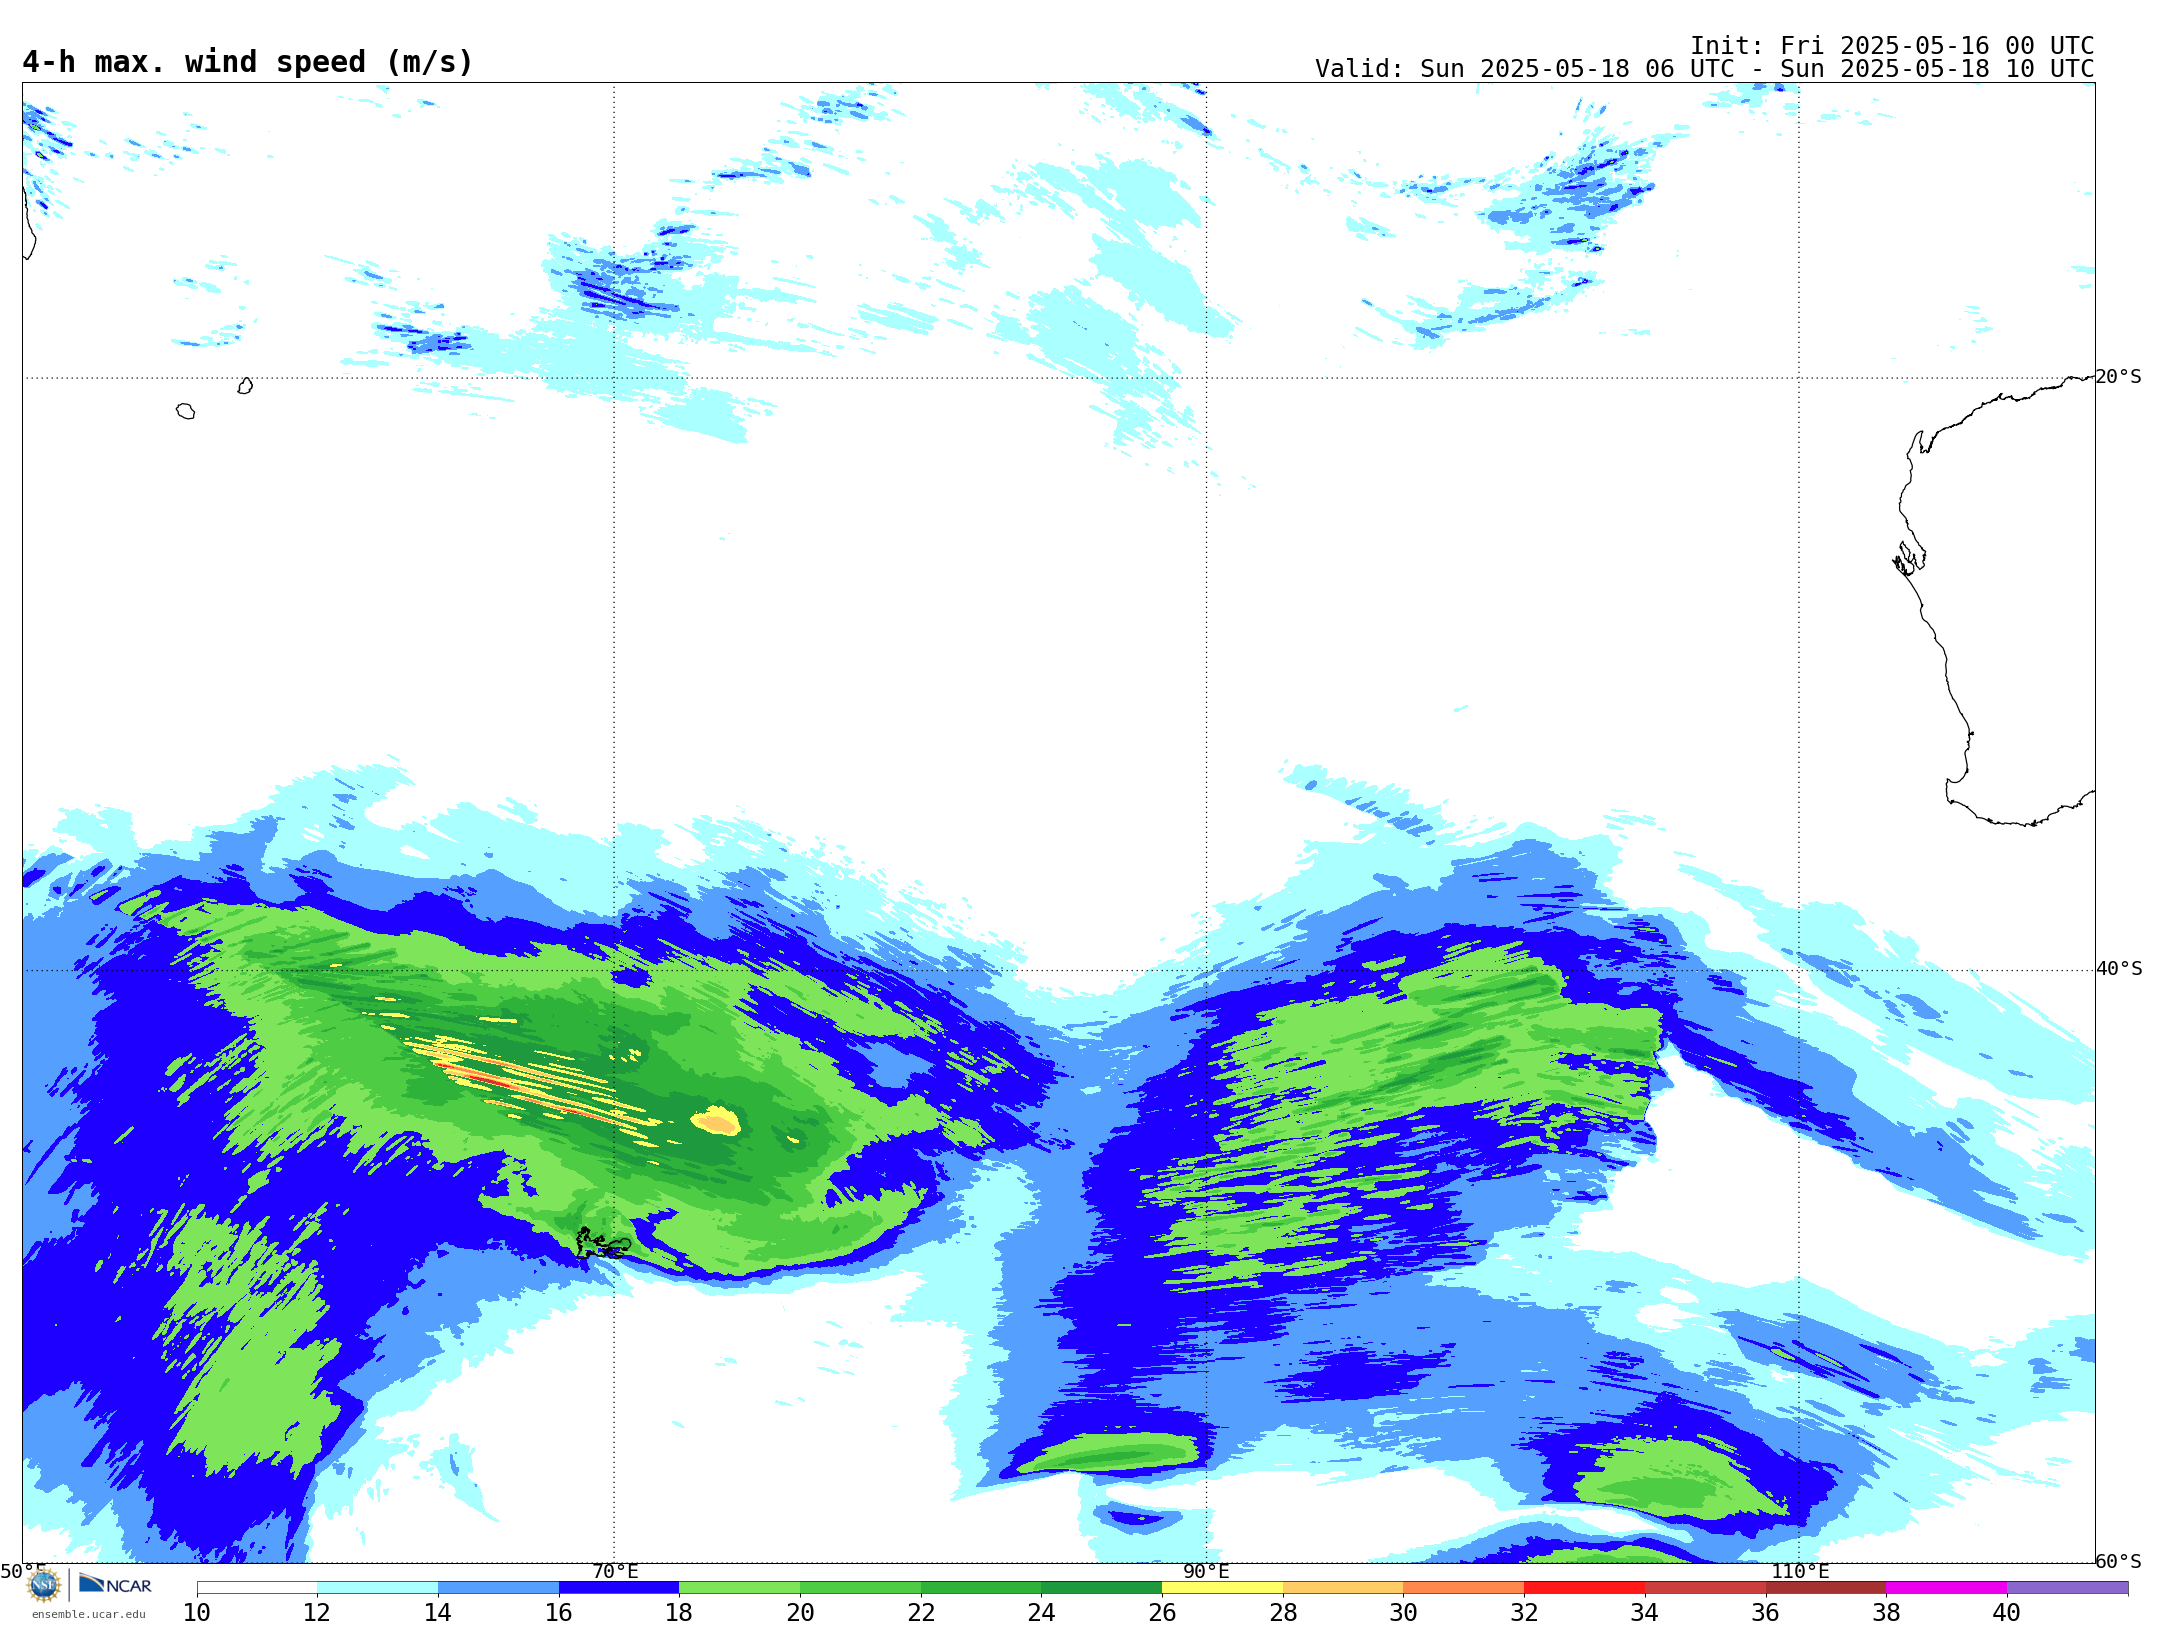Click the yellow 26-28 colorbar swatch
Viewport: 2160px width, 1626px height.
pyautogui.click(x=1222, y=1587)
